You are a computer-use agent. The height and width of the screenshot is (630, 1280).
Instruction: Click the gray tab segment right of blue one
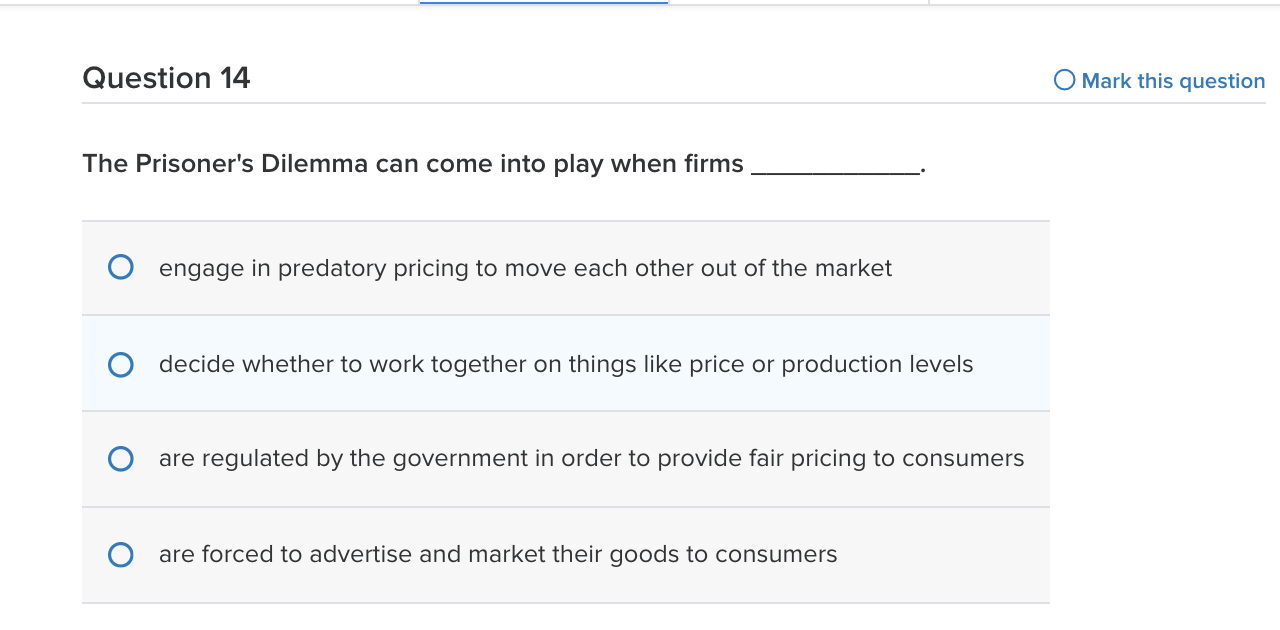pos(798,3)
